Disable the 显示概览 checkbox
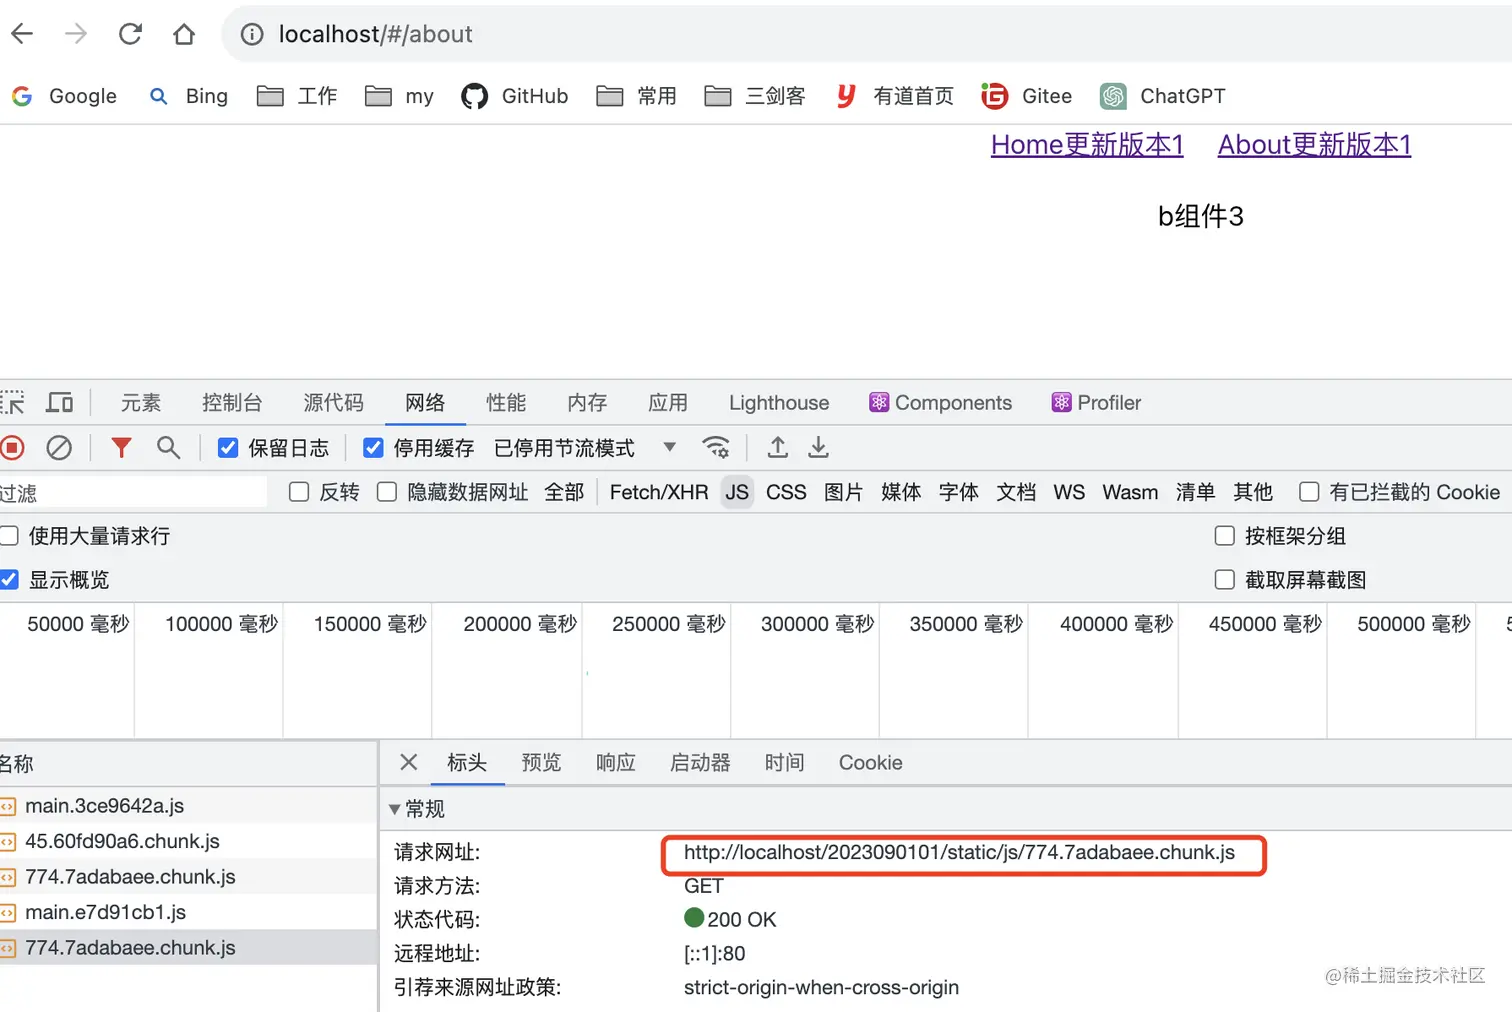 (x=9, y=580)
